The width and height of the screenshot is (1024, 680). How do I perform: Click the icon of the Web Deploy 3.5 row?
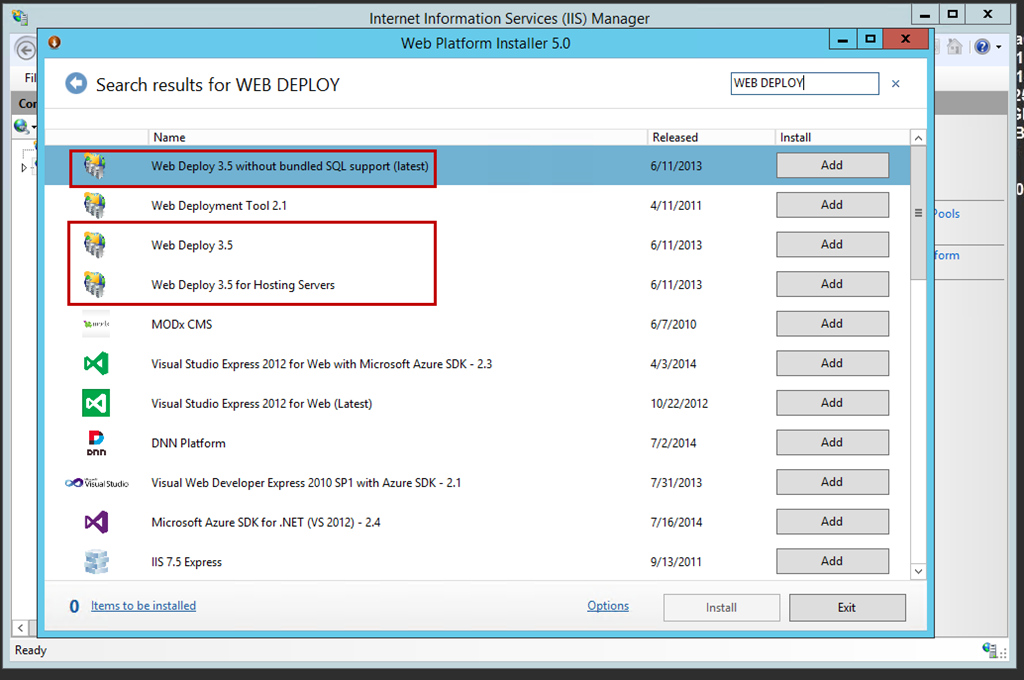[x=95, y=245]
